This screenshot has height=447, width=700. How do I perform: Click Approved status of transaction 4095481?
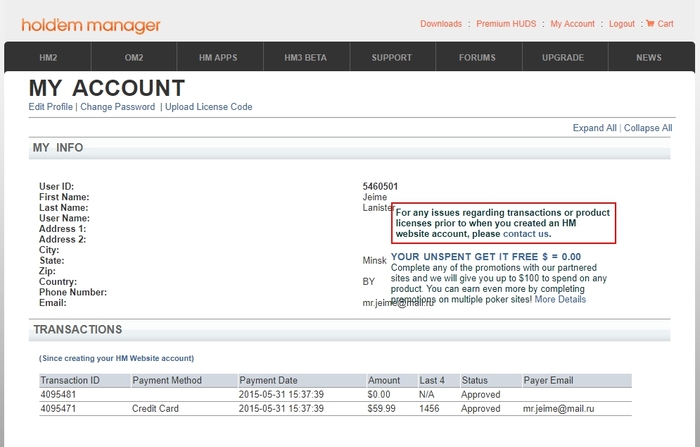481,395
